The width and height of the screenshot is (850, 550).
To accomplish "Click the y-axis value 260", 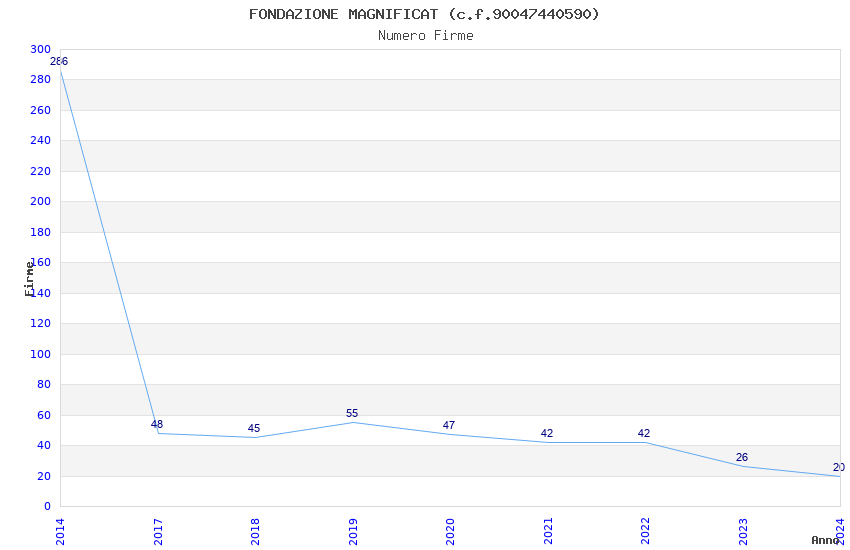I will tap(41, 111).
